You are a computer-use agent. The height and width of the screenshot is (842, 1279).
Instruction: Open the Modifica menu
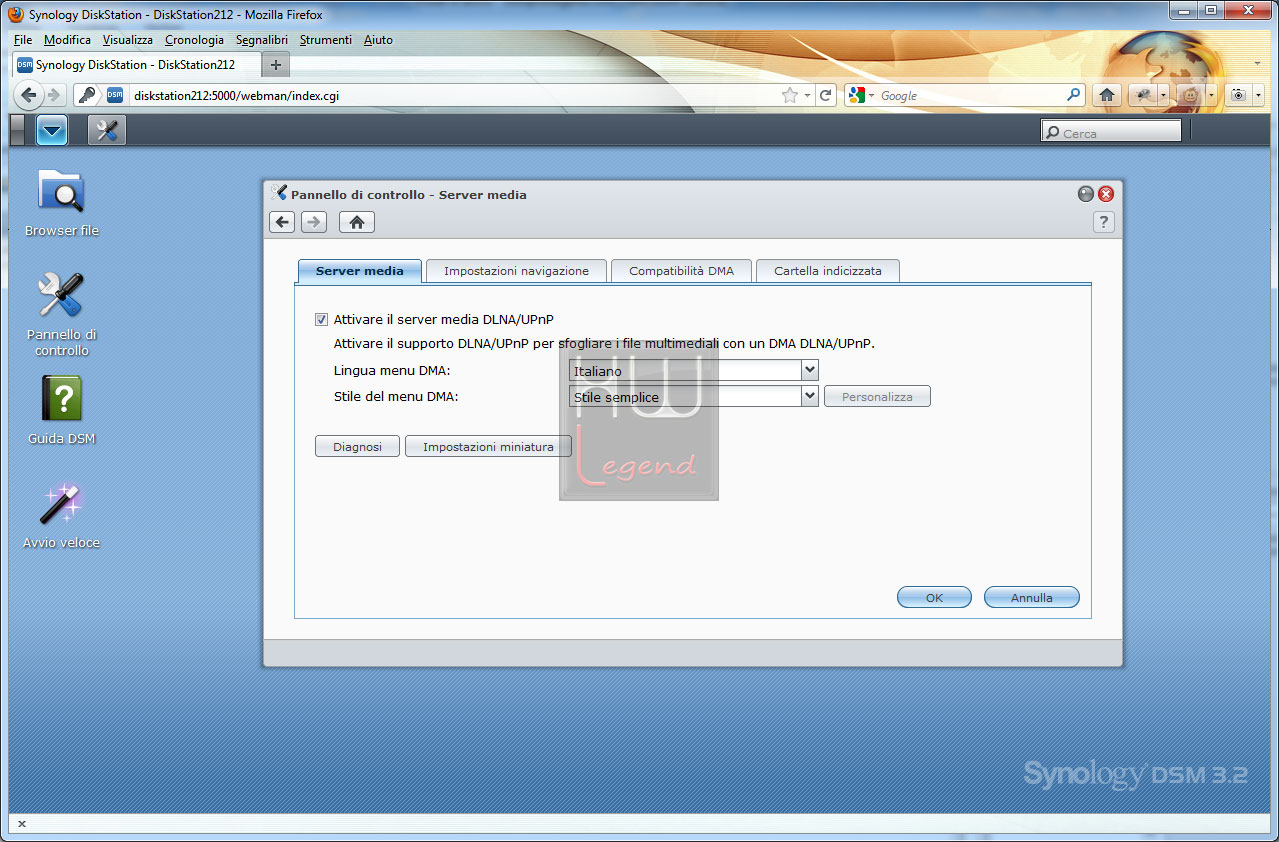pyautogui.click(x=67, y=40)
